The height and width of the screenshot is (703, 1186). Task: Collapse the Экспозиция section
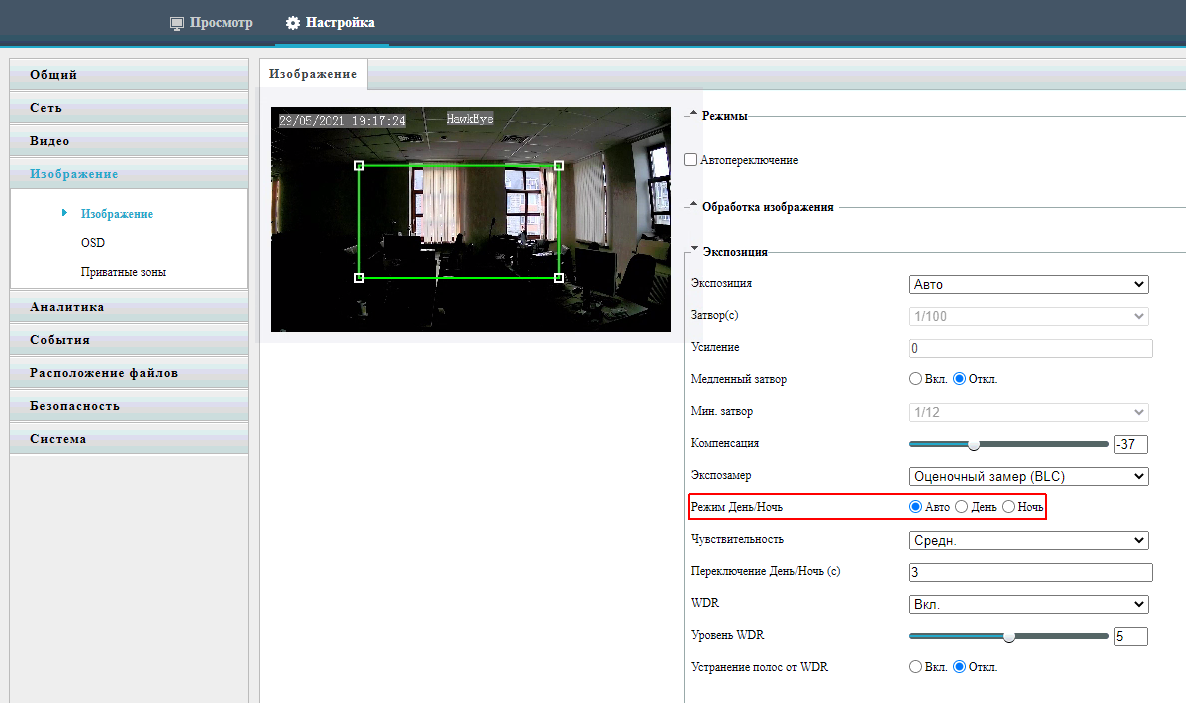click(x=694, y=249)
